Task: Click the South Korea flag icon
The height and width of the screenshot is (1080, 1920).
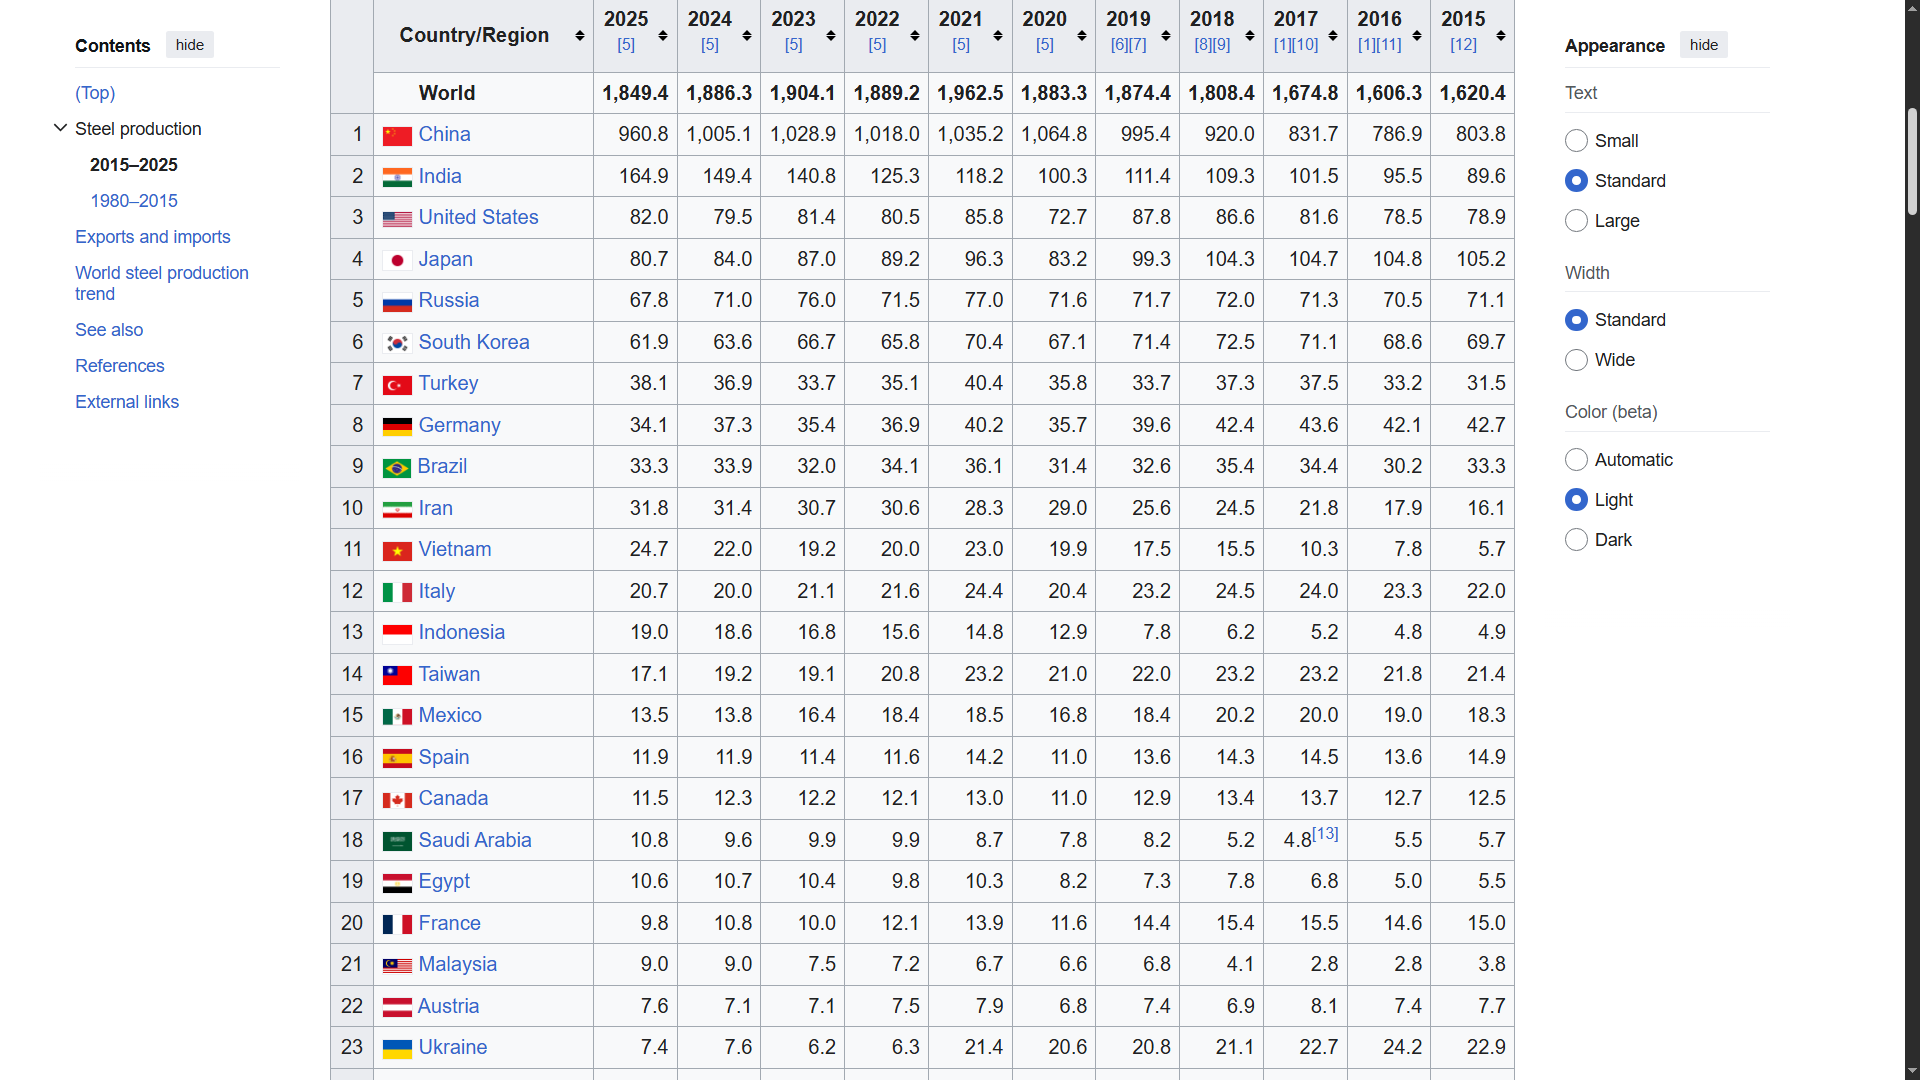Action: point(397,343)
